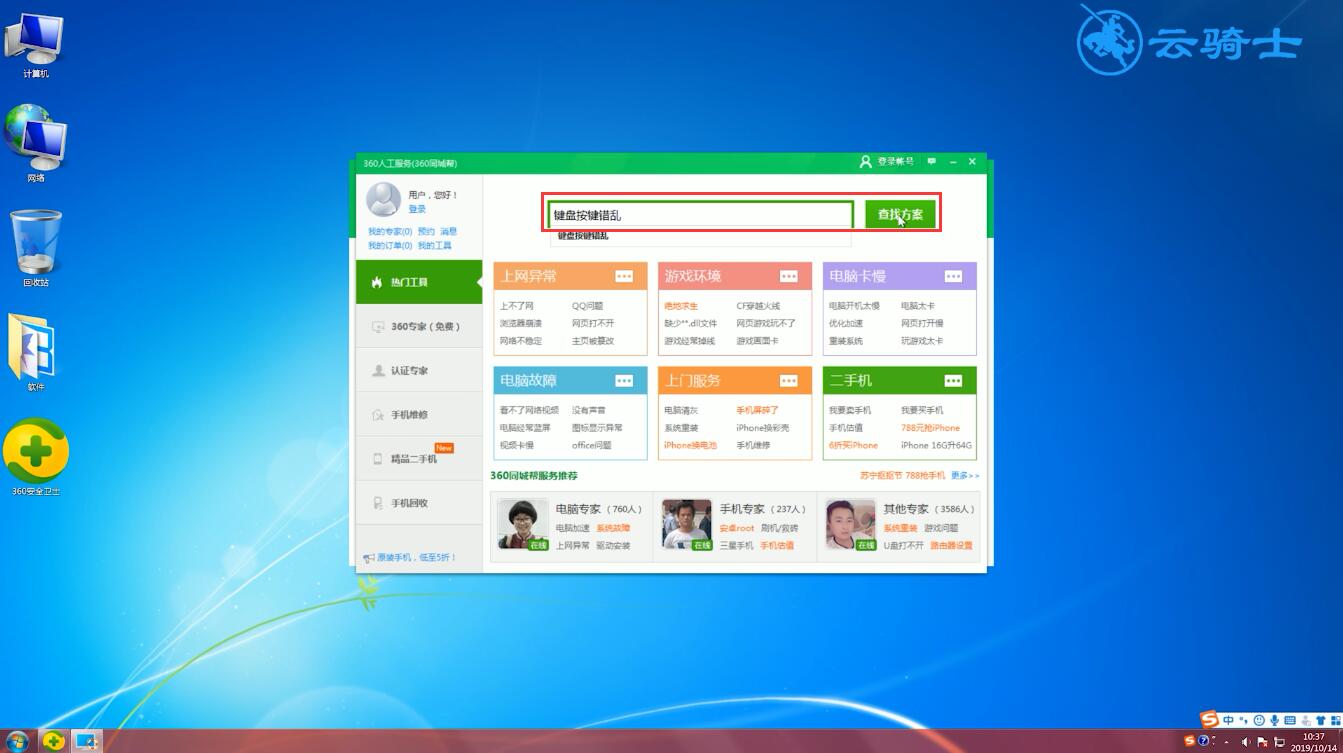This screenshot has height=753, width=1343.
Task: Click the 手机专家 expert photo
Action: [x=687, y=525]
